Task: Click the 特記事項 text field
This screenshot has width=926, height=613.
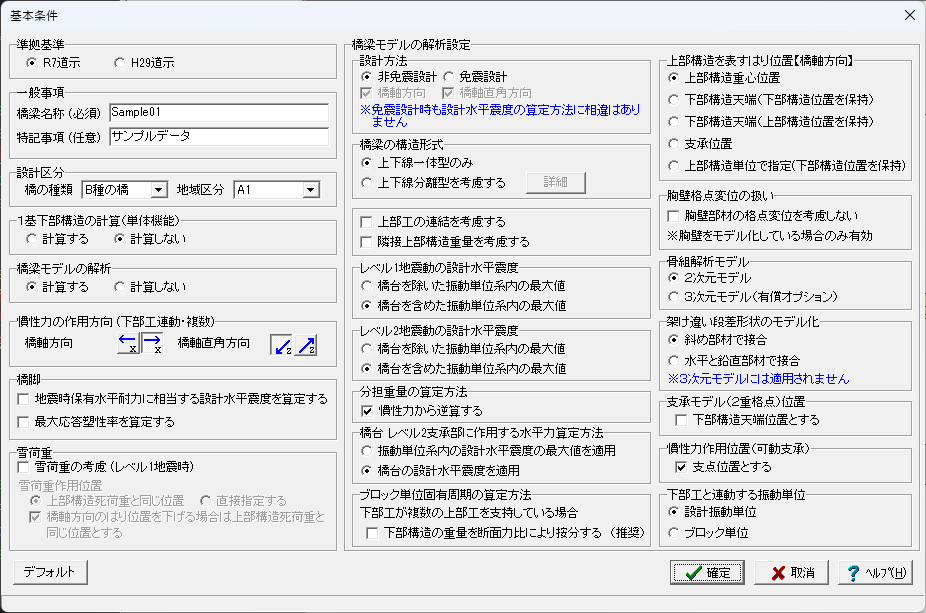Action: point(218,135)
